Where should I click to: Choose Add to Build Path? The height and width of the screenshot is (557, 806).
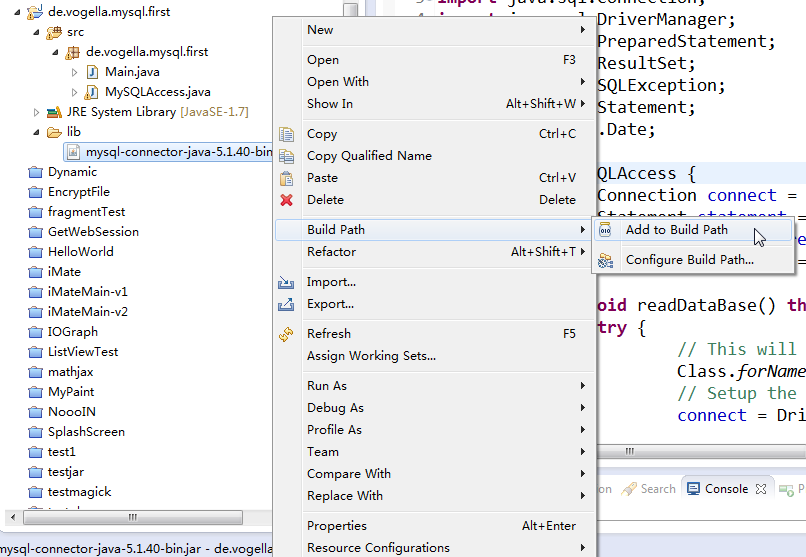tap(676, 230)
